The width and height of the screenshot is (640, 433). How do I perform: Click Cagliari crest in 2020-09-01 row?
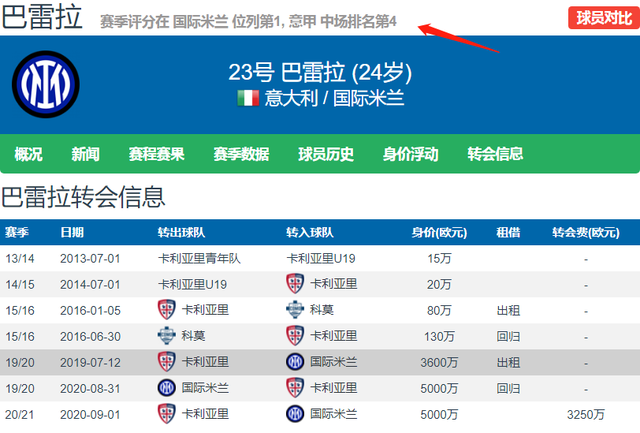click(167, 414)
